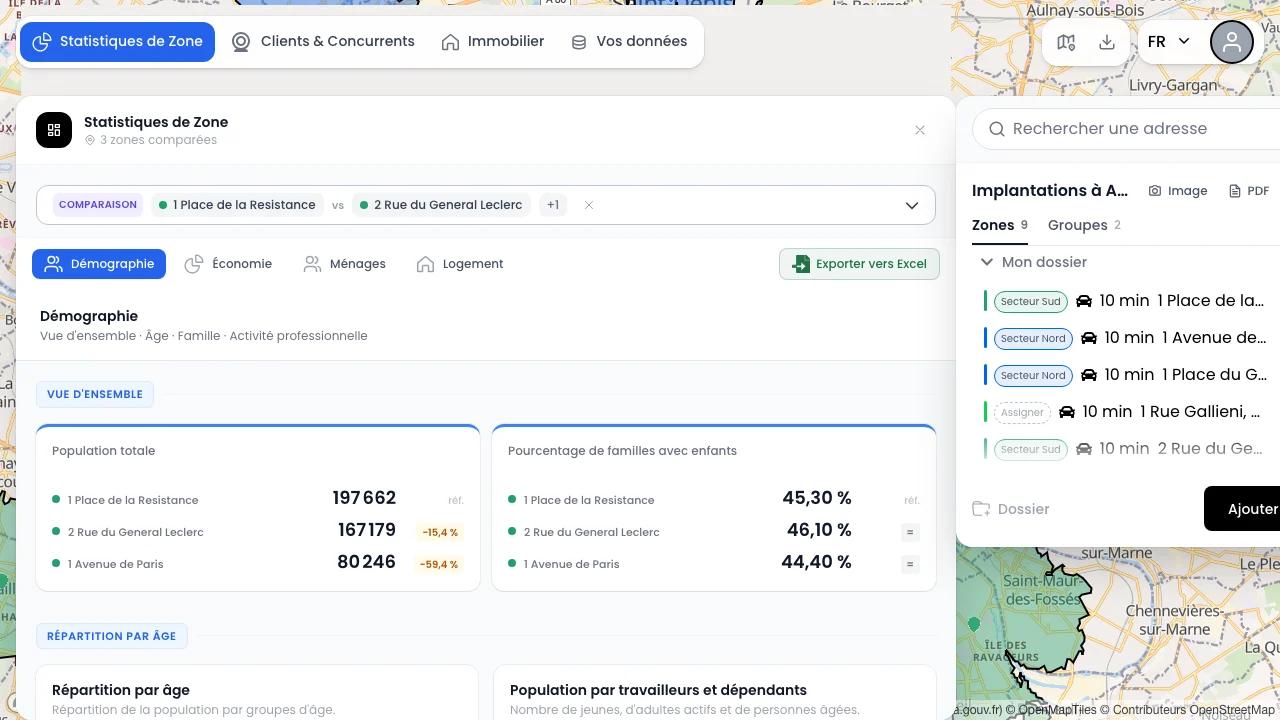Switch to the Économie sub-tab
Viewport: 1280px width, 720px height.
click(228, 264)
